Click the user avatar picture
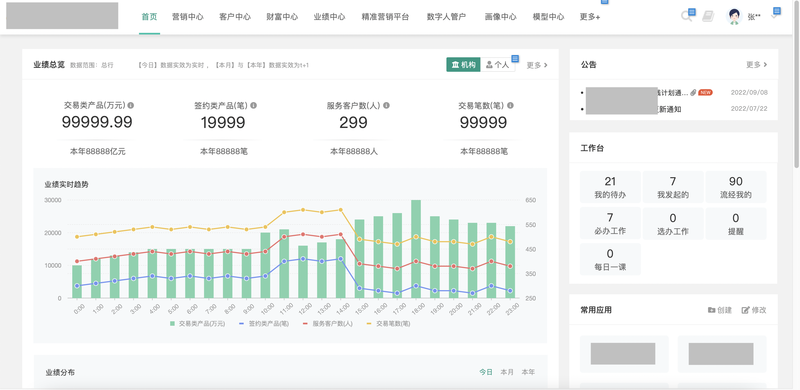Screen dimensions: 800x390 click(x=734, y=16)
